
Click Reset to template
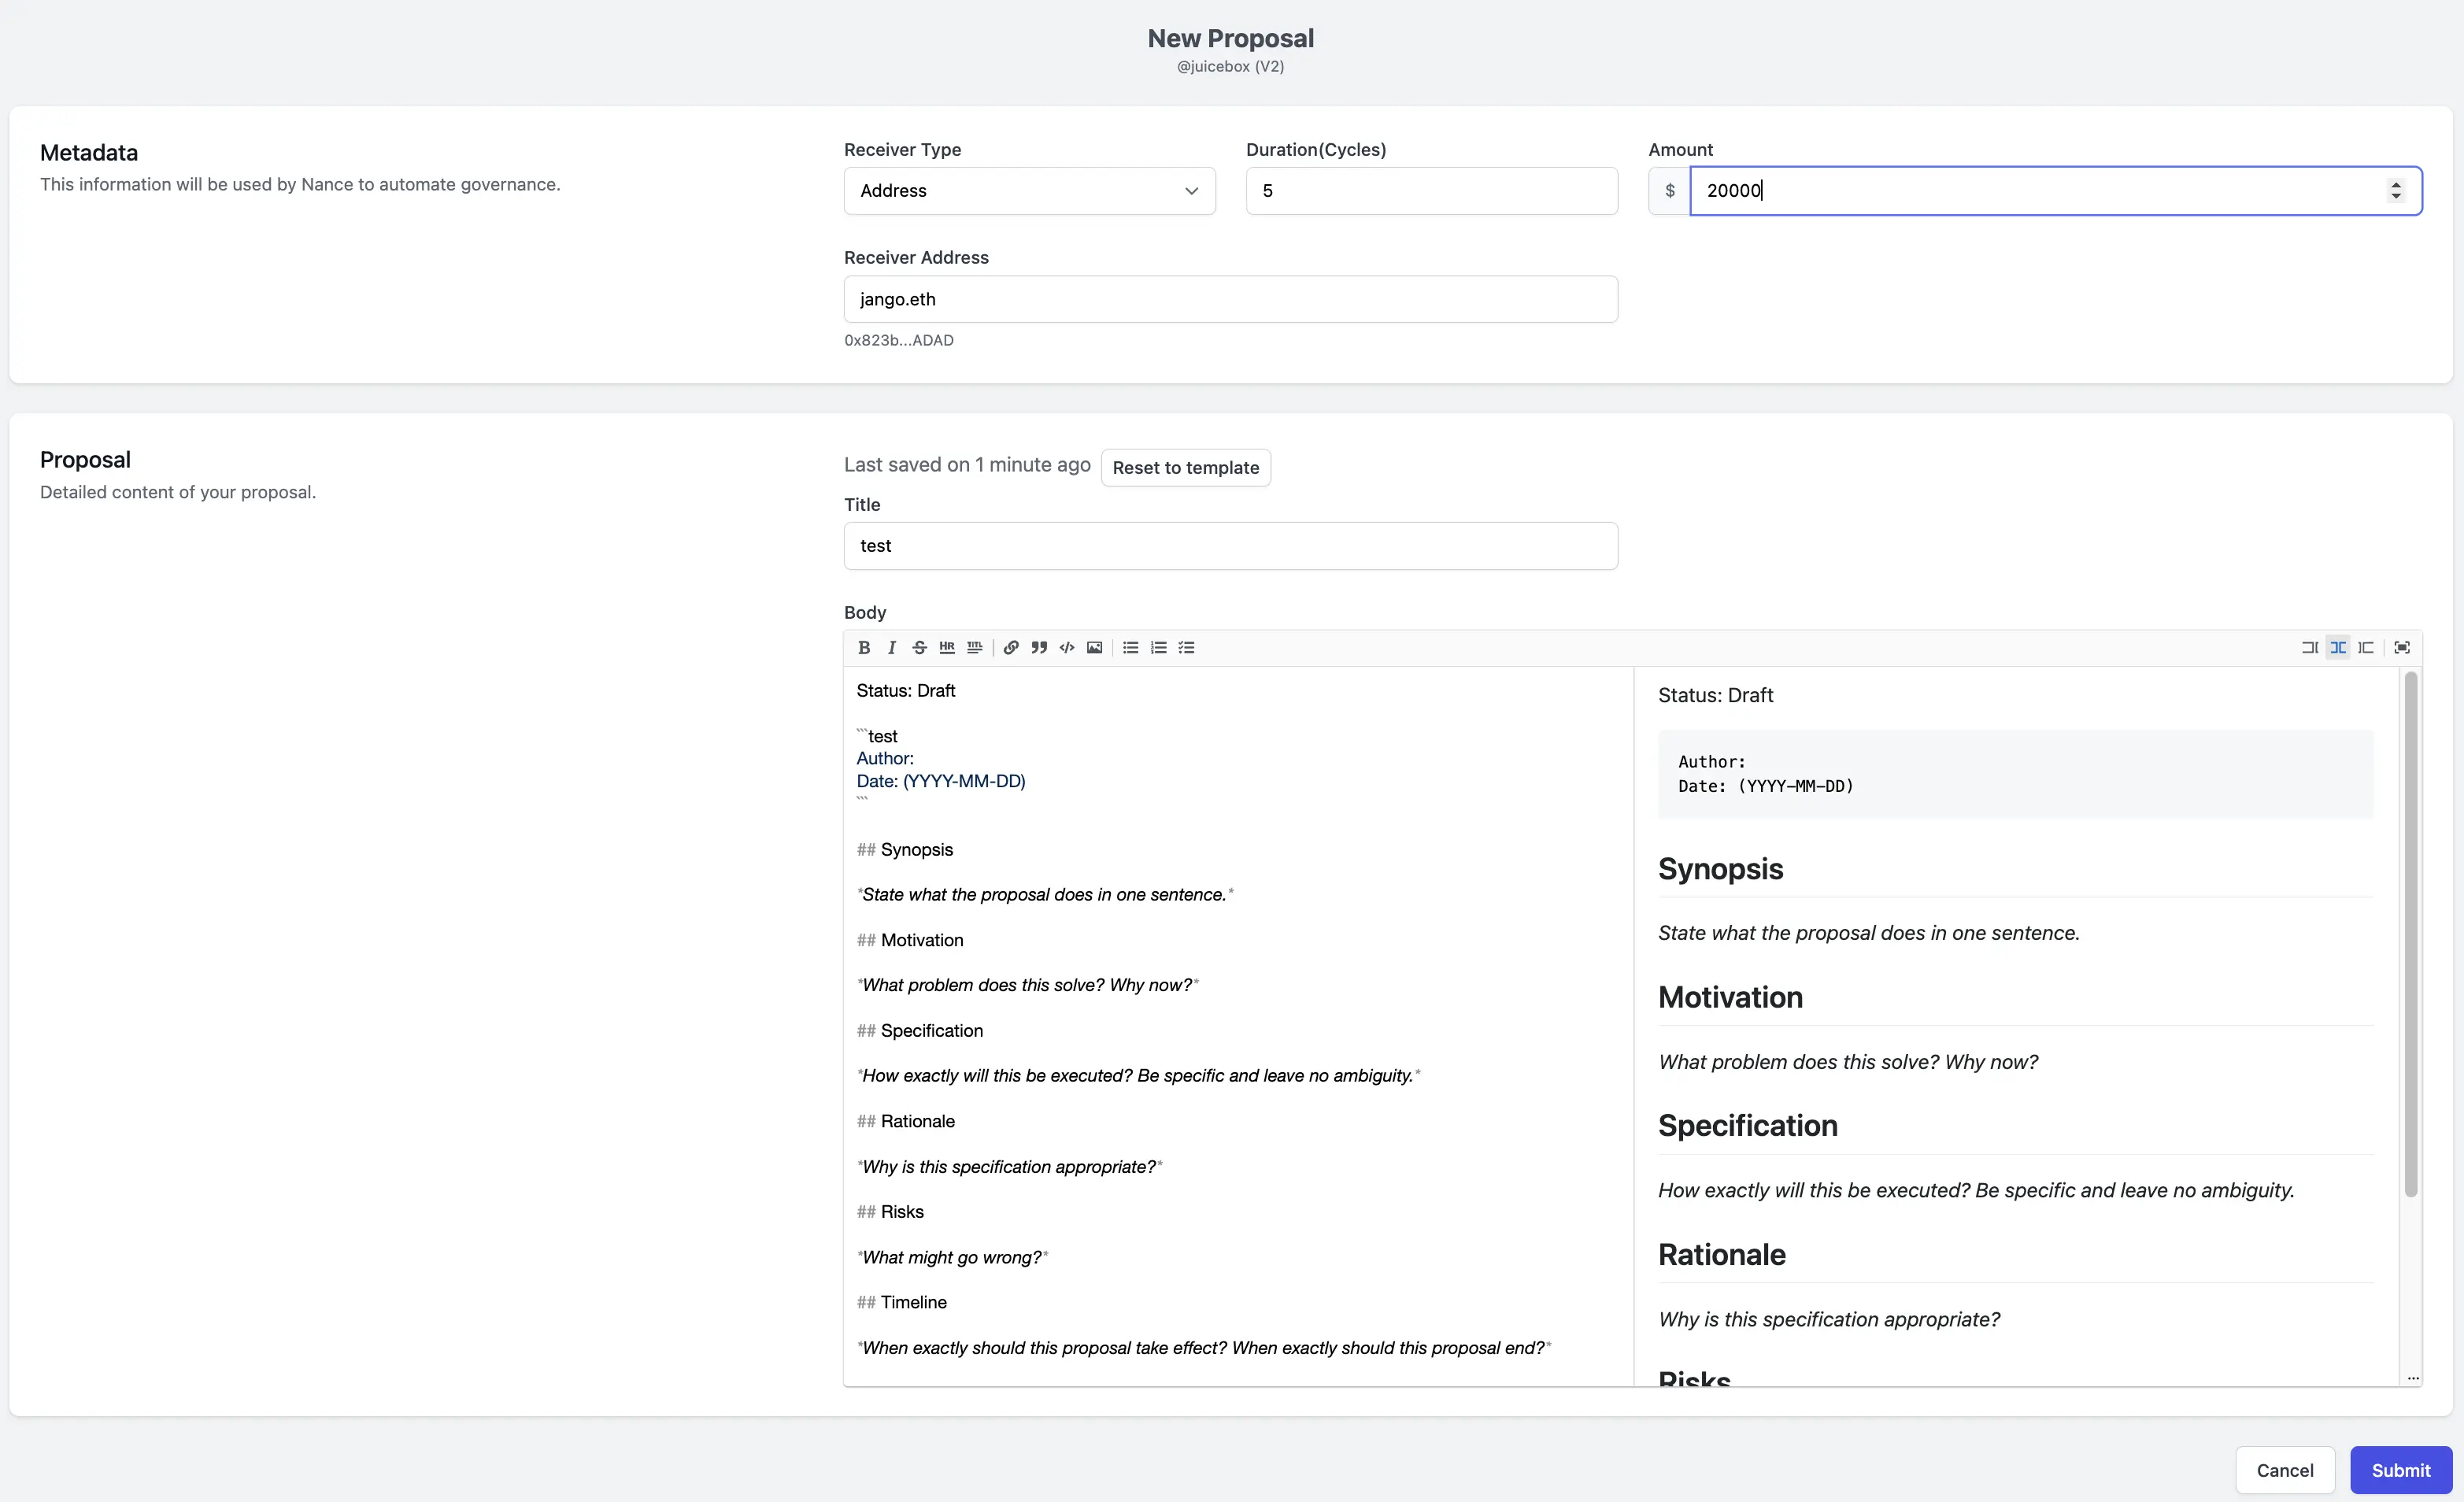1186,467
